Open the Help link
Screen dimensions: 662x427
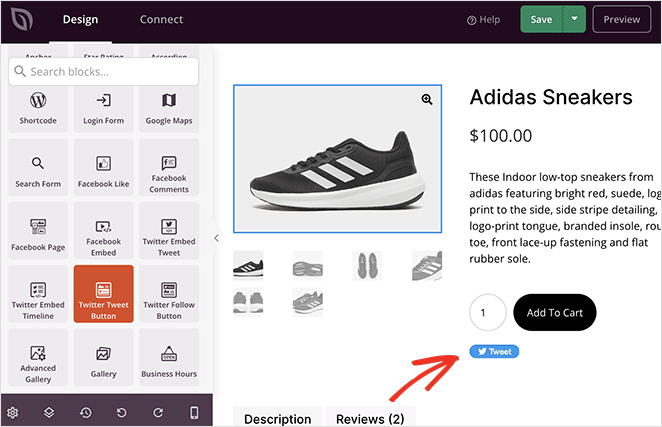(483, 20)
